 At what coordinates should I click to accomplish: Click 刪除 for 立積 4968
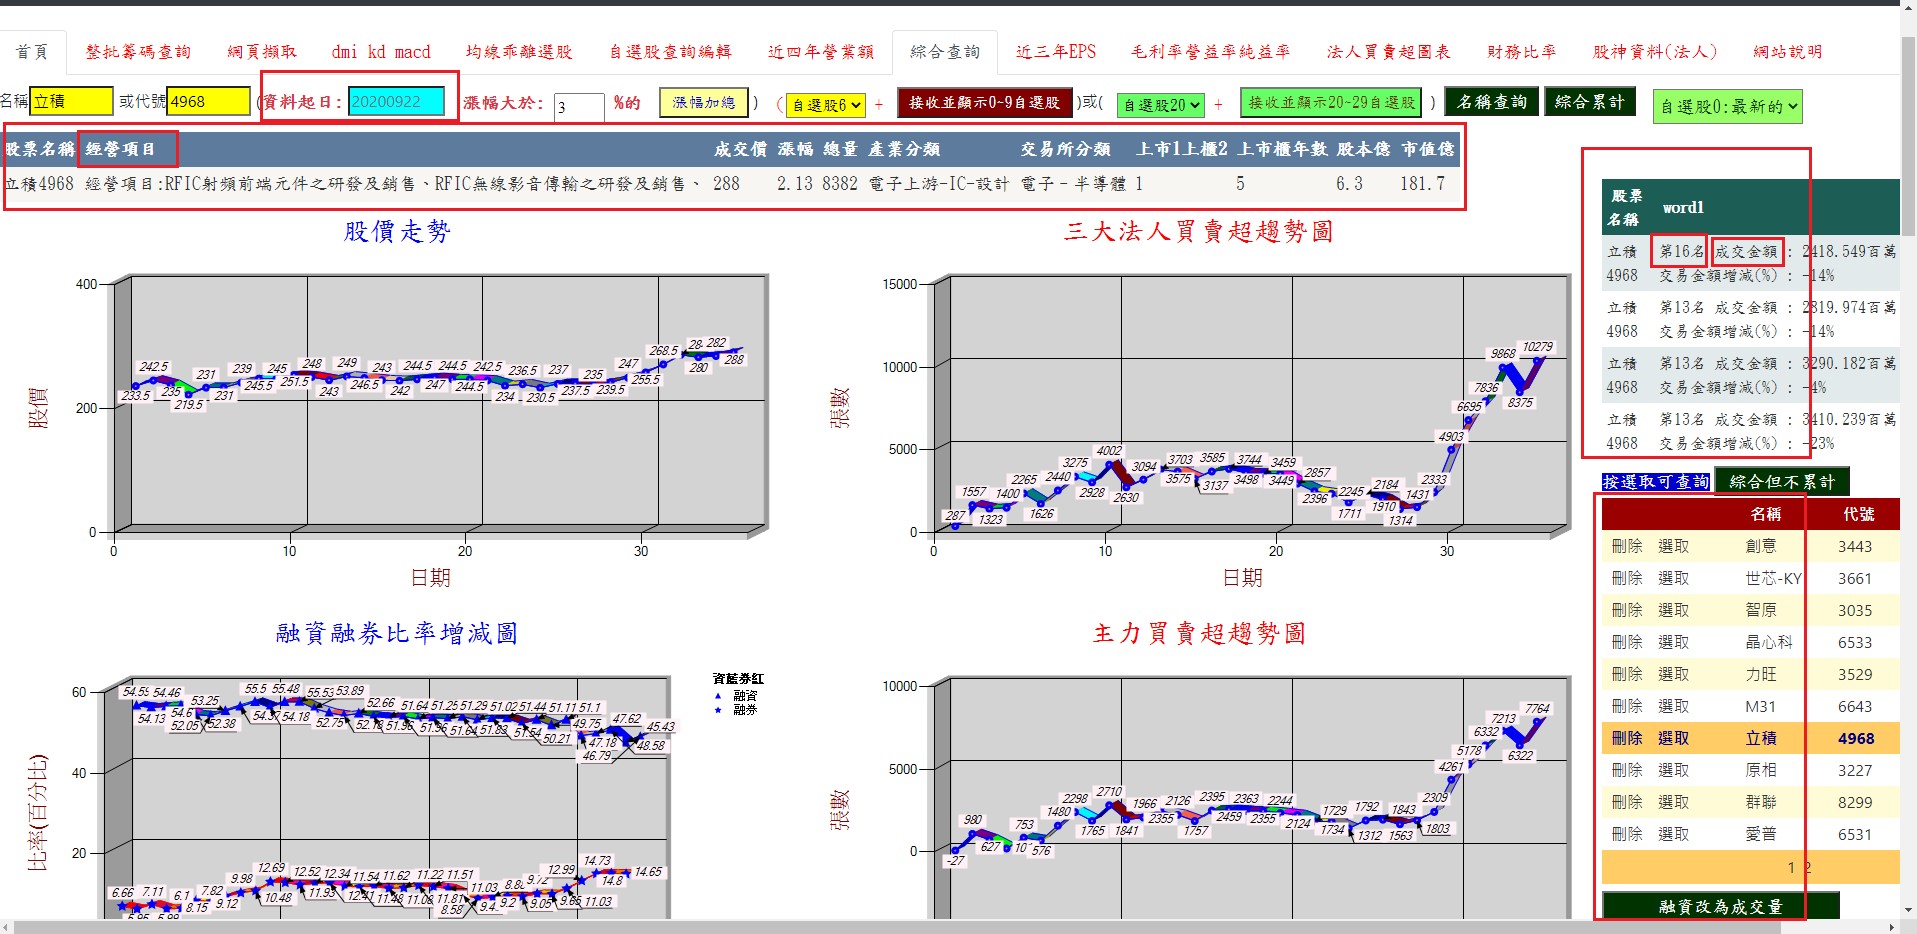pos(1627,738)
